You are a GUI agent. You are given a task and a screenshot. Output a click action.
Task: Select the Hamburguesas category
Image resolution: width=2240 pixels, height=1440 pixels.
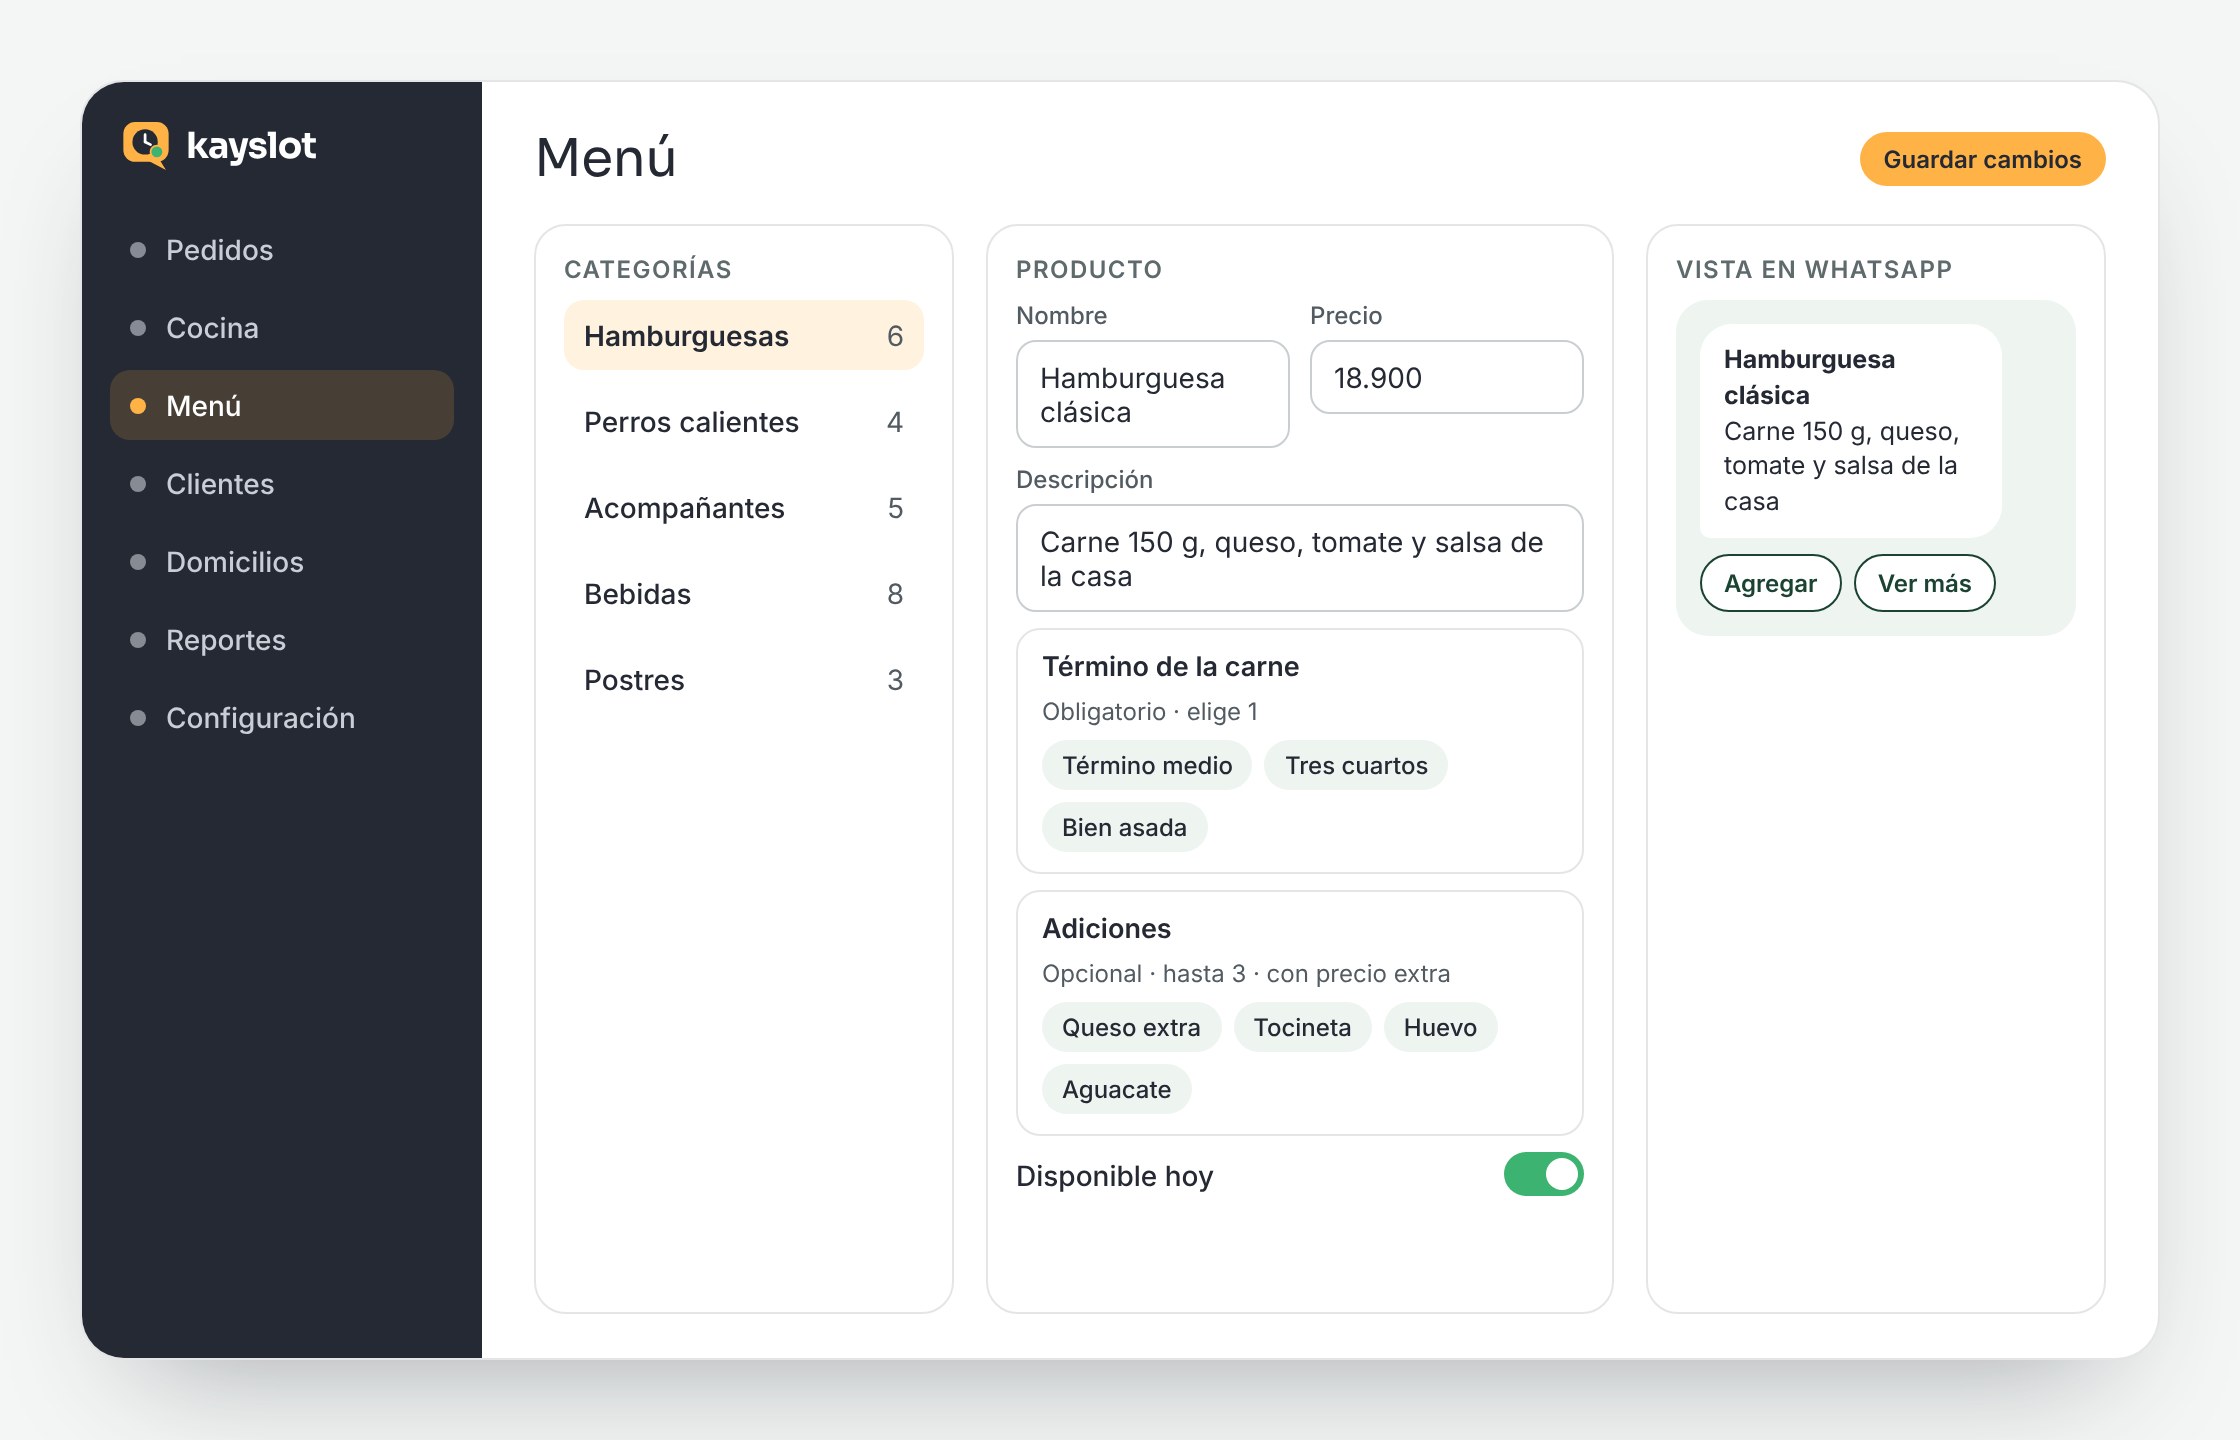[744, 336]
